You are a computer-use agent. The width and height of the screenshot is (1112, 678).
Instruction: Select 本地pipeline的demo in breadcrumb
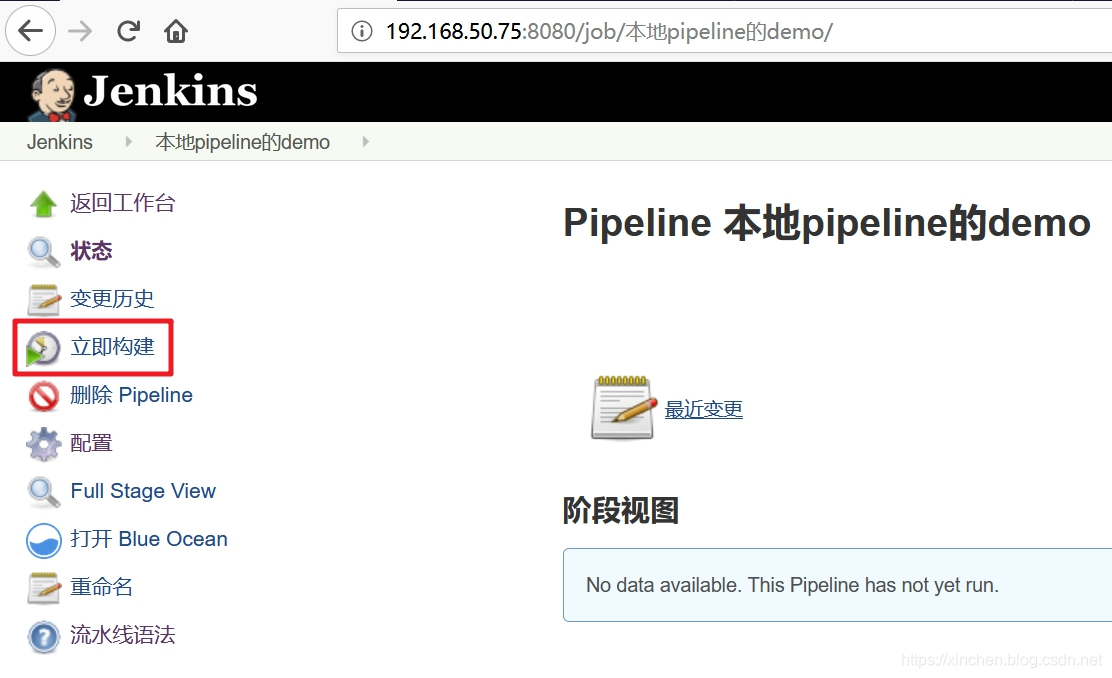243,142
